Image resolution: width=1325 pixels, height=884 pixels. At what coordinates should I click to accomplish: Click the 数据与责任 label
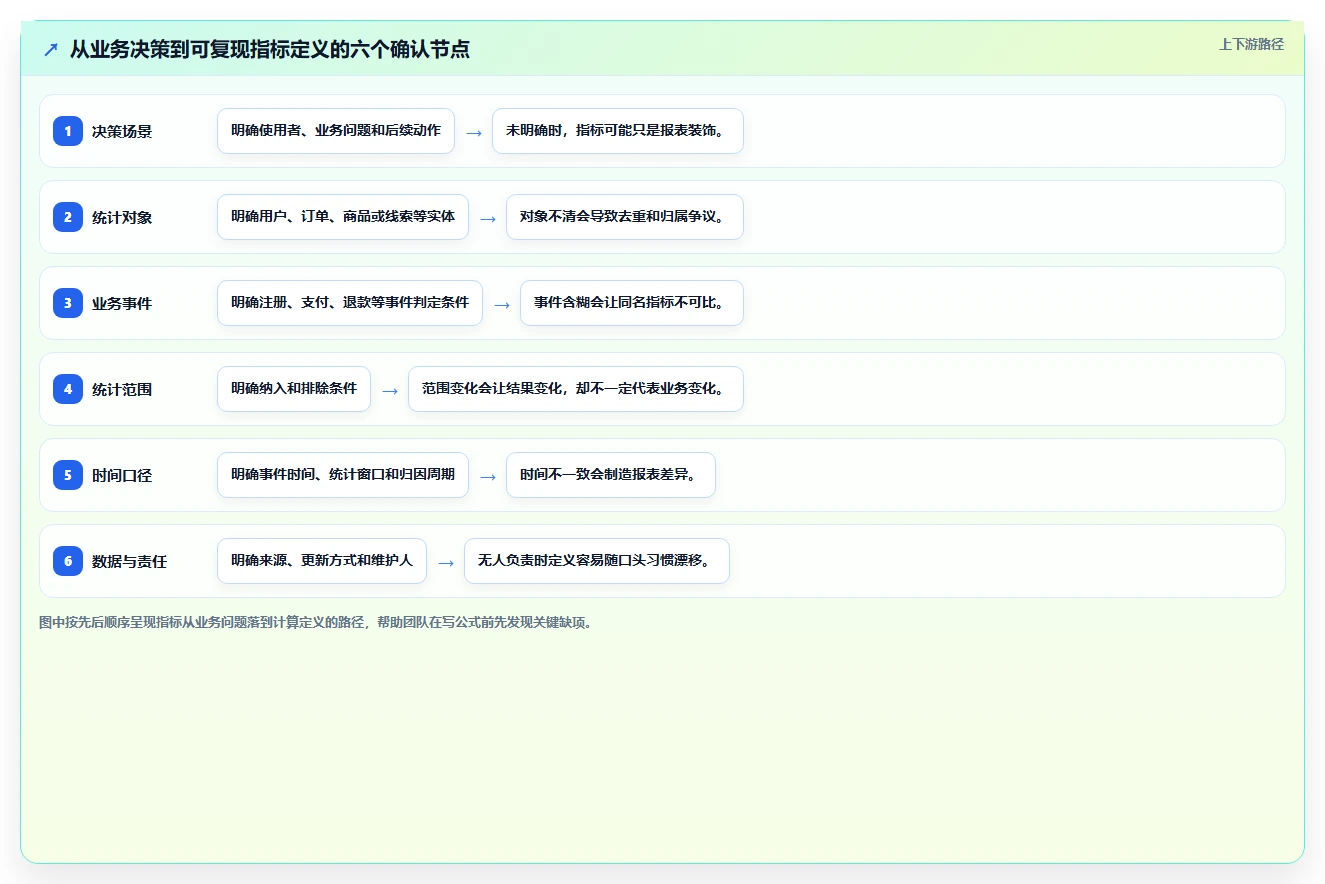point(129,561)
